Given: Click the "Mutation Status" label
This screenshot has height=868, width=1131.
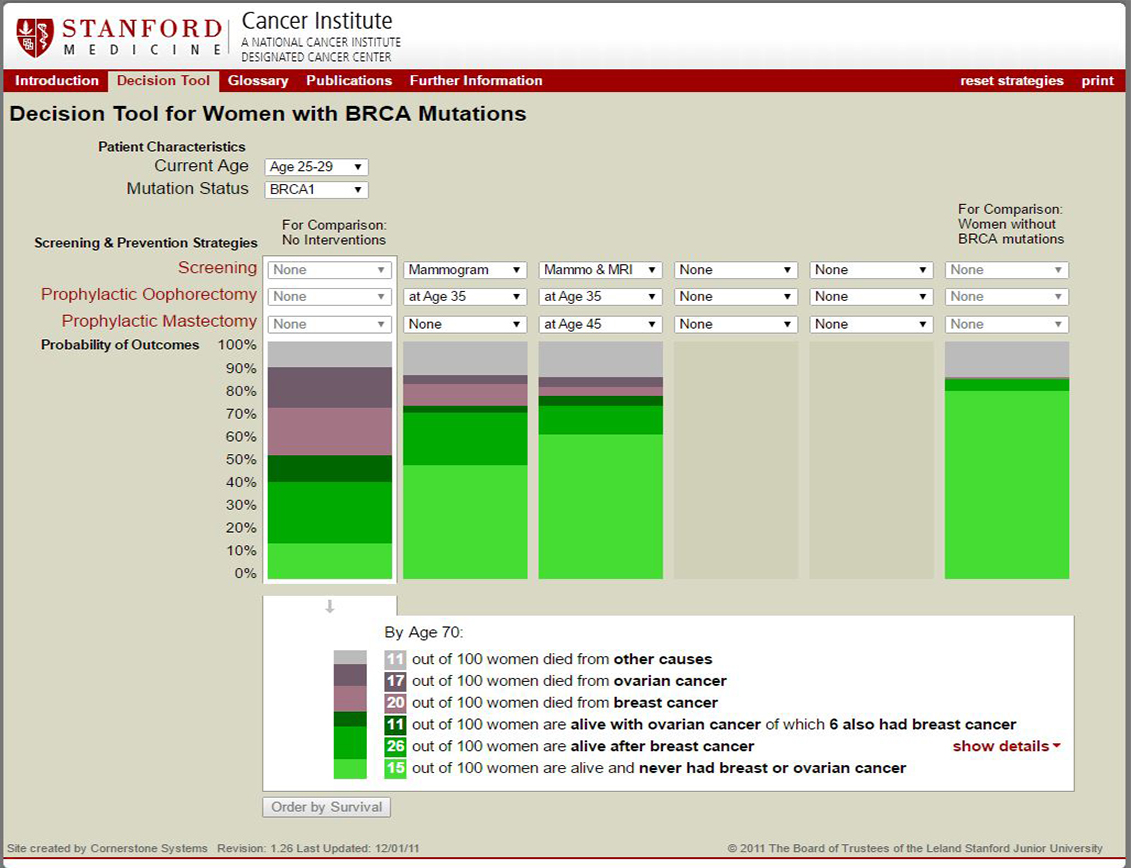Looking at the screenshot, I should click(x=188, y=189).
